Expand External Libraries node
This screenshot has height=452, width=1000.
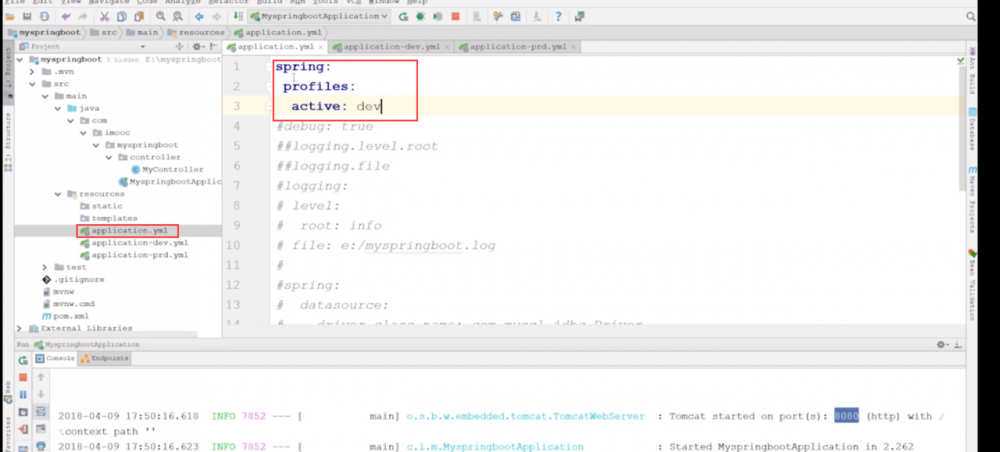pyautogui.click(x=19, y=328)
